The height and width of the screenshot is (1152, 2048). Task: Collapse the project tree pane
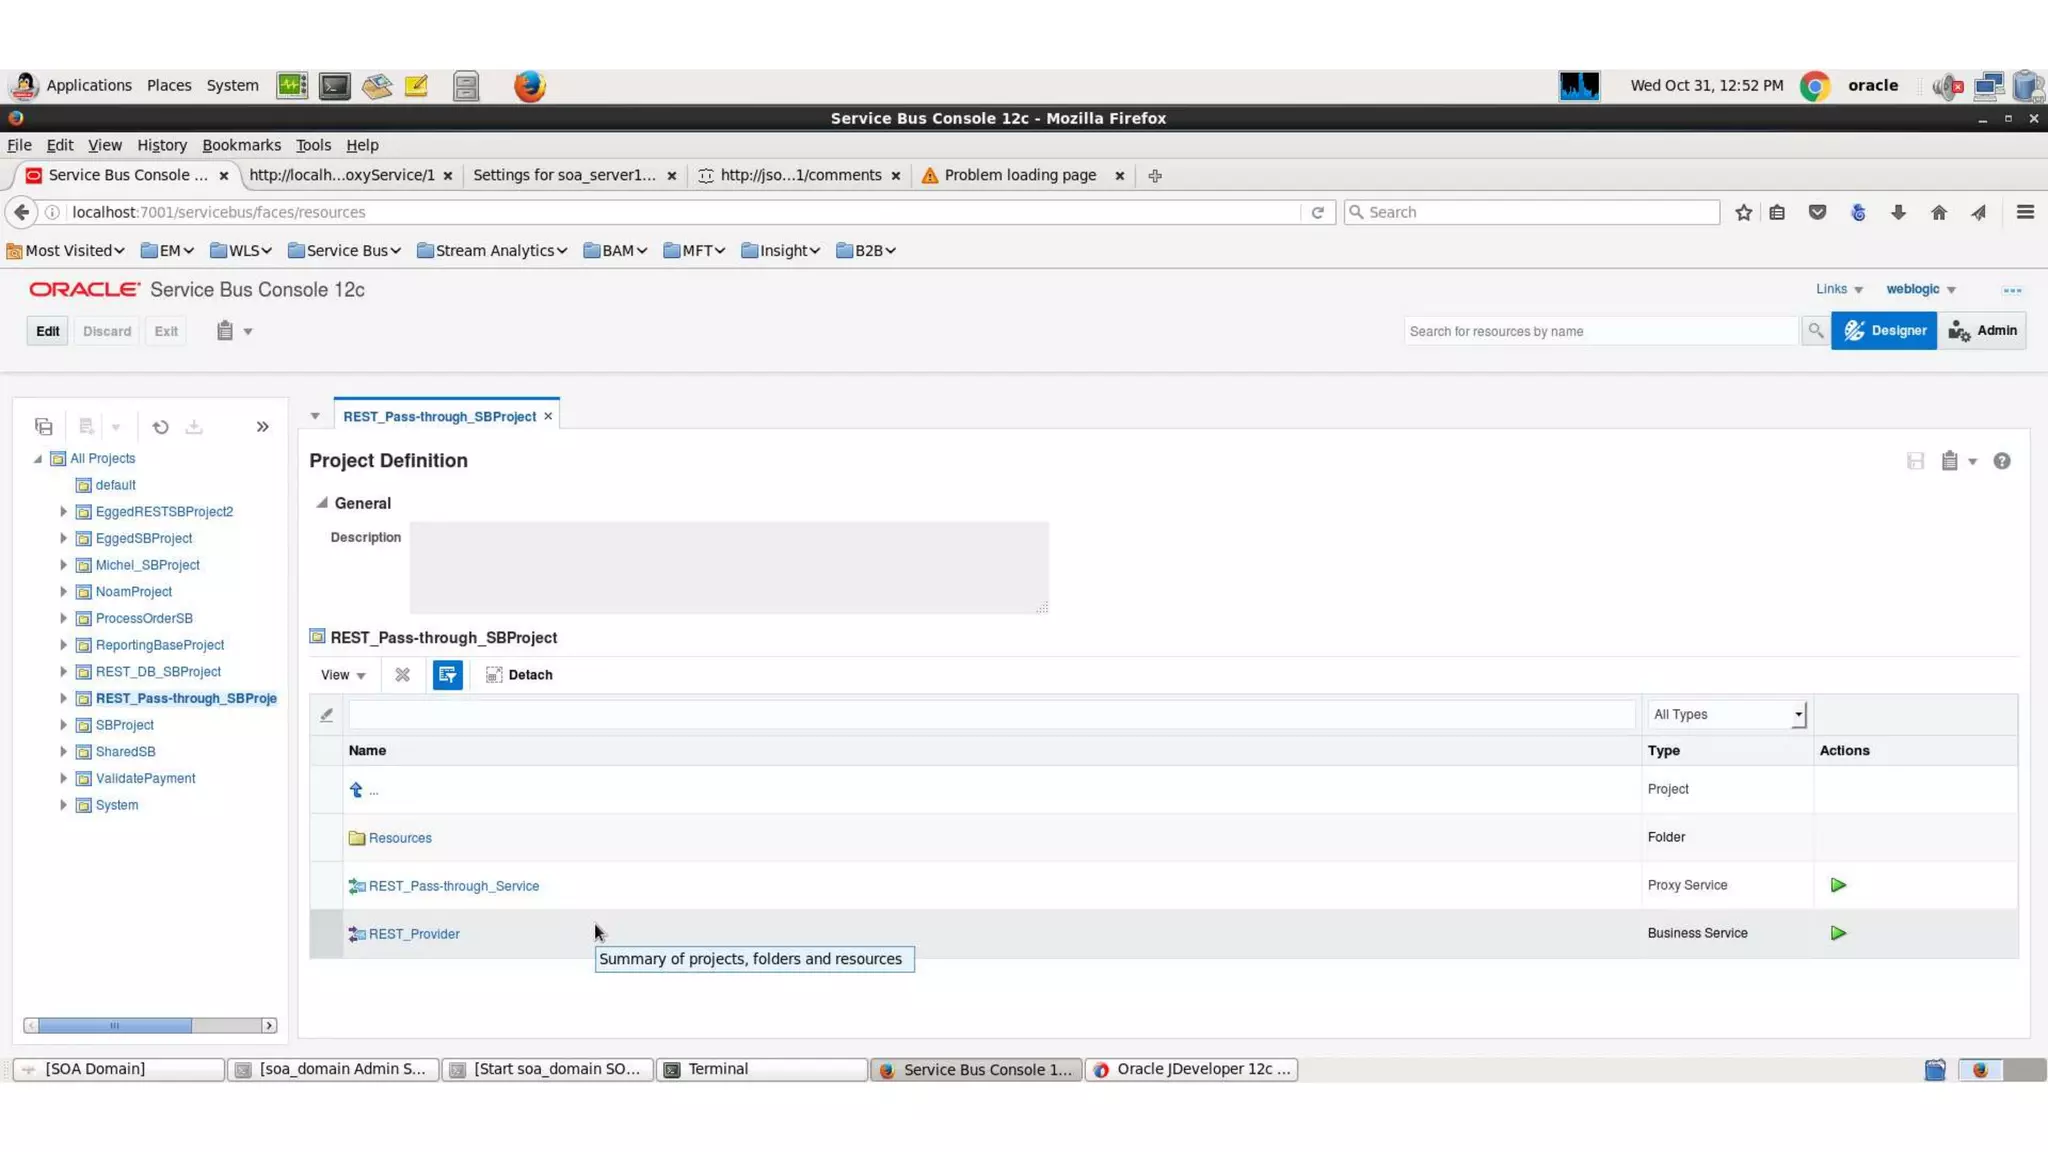[x=262, y=427]
